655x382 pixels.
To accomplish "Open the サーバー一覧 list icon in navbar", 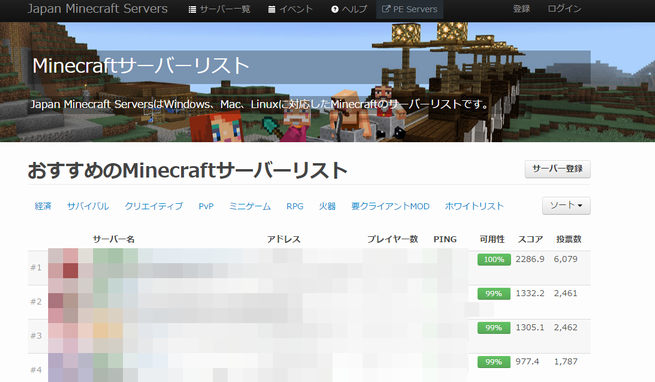I will coord(192,10).
